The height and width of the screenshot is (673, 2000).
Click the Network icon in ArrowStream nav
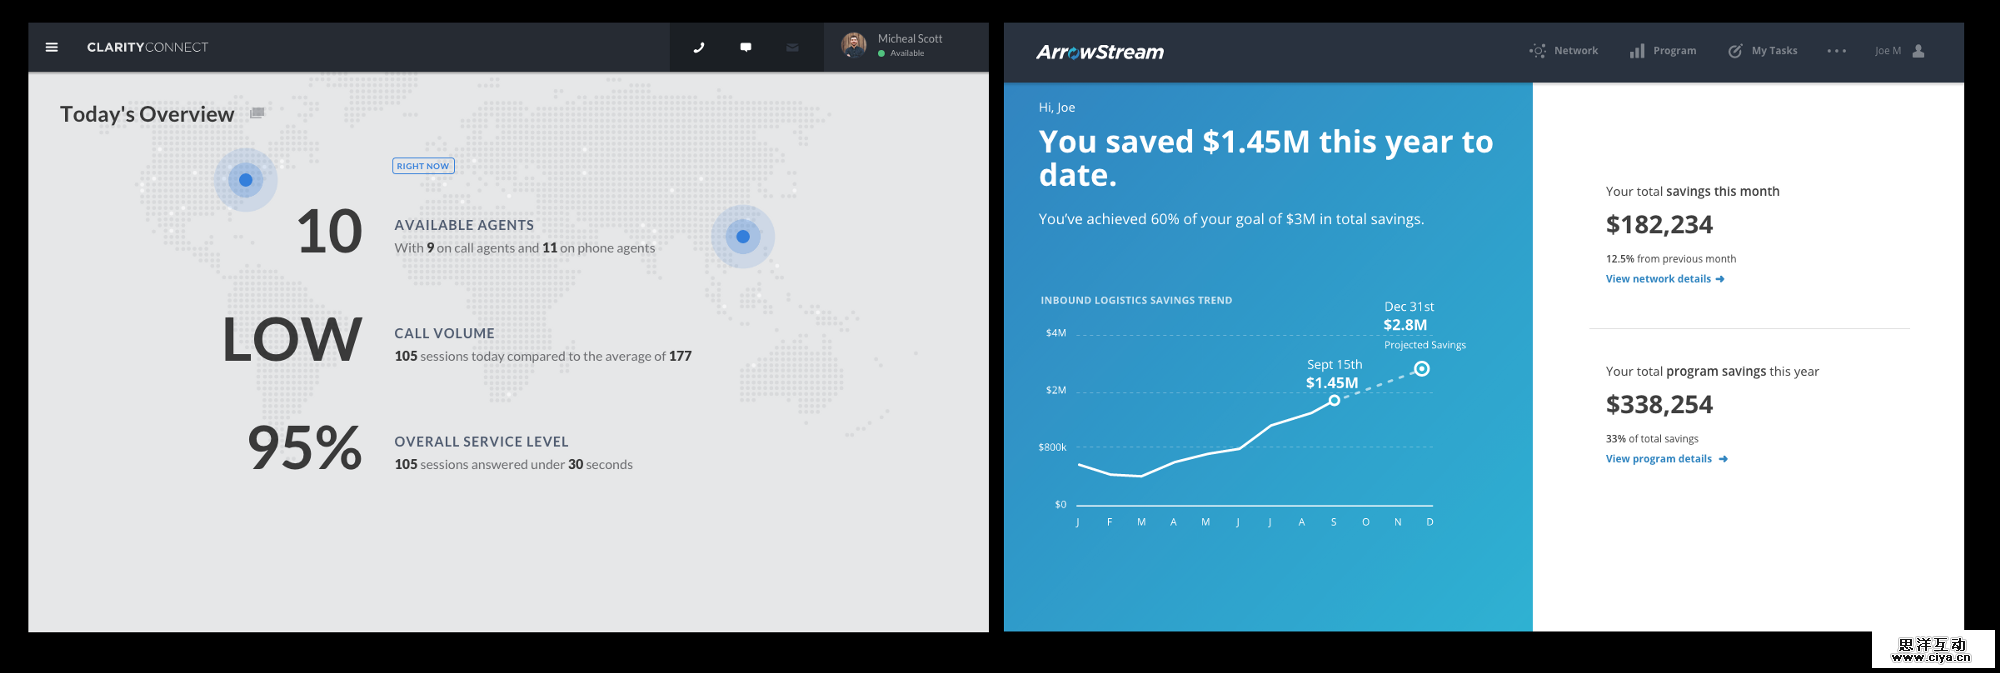[x=1537, y=50]
